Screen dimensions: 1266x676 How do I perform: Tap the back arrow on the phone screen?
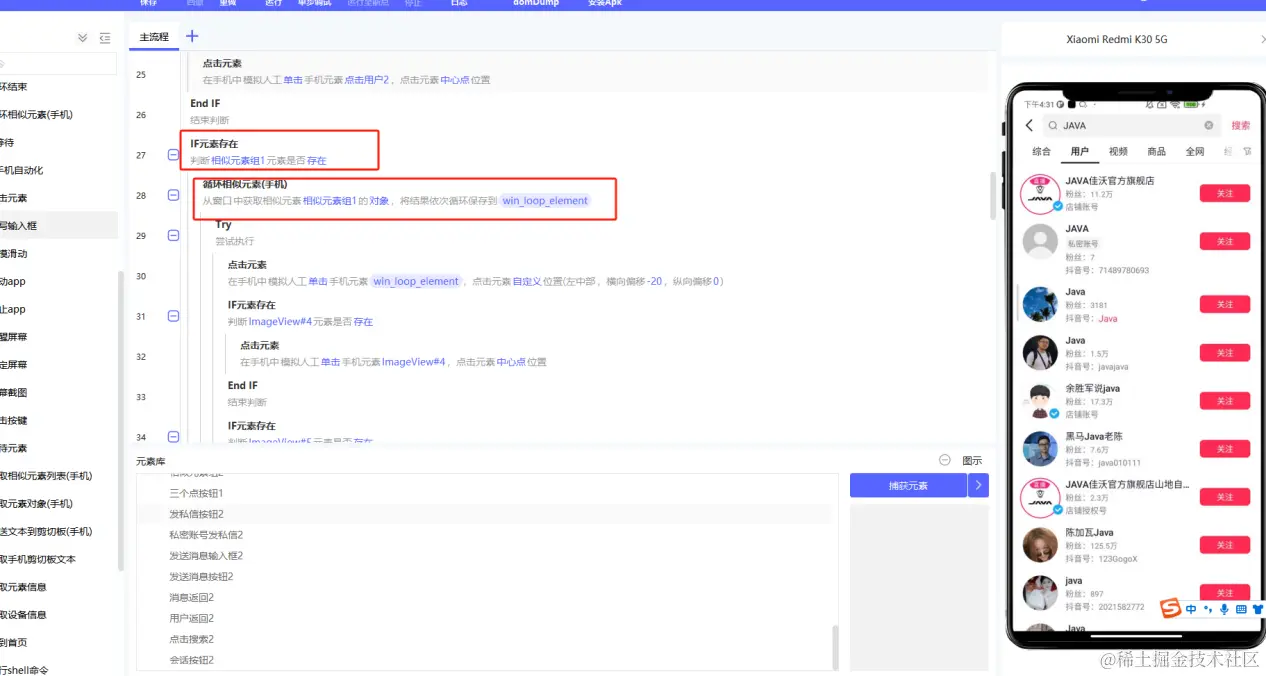click(x=1029, y=125)
